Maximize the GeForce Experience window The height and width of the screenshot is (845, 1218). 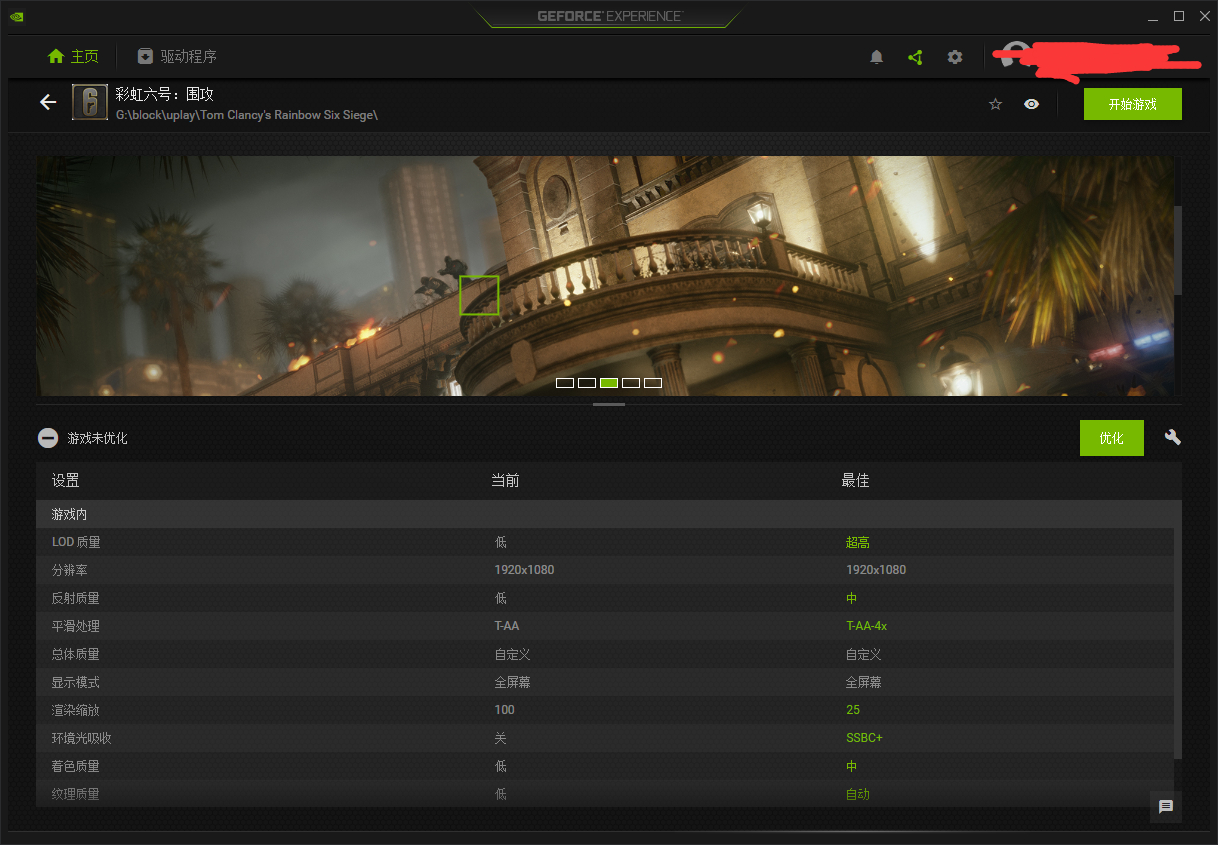pyautogui.click(x=1179, y=16)
